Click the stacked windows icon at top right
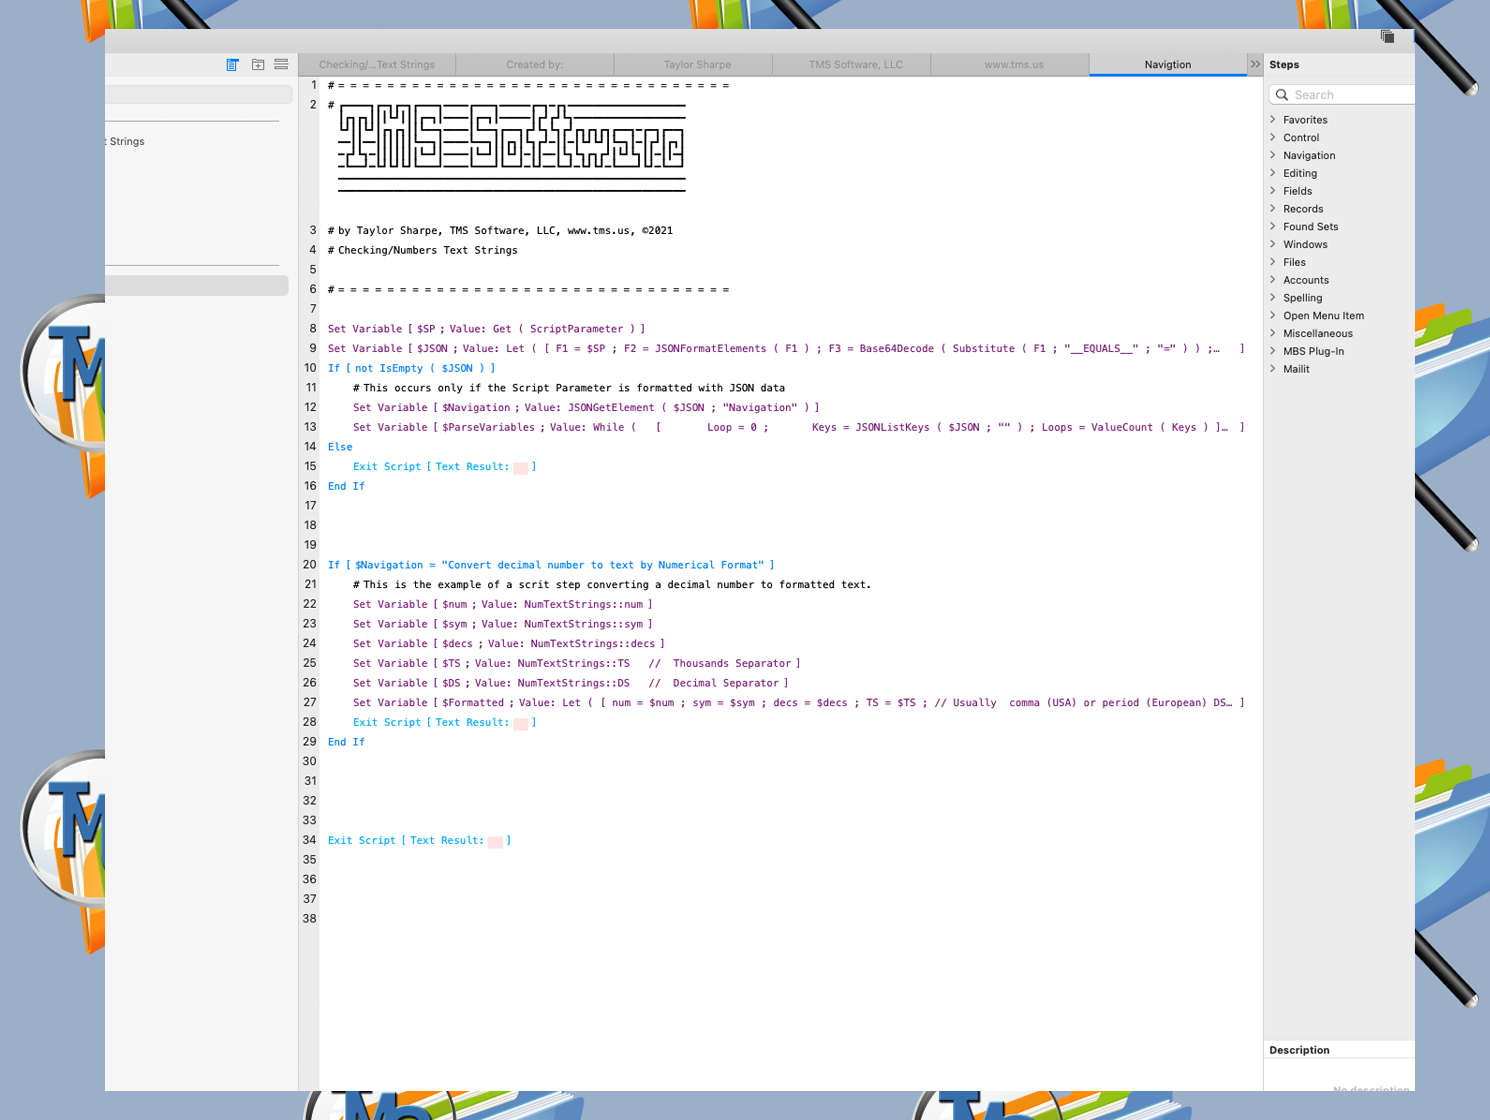The height and width of the screenshot is (1120, 1490). pos(1387,36)
